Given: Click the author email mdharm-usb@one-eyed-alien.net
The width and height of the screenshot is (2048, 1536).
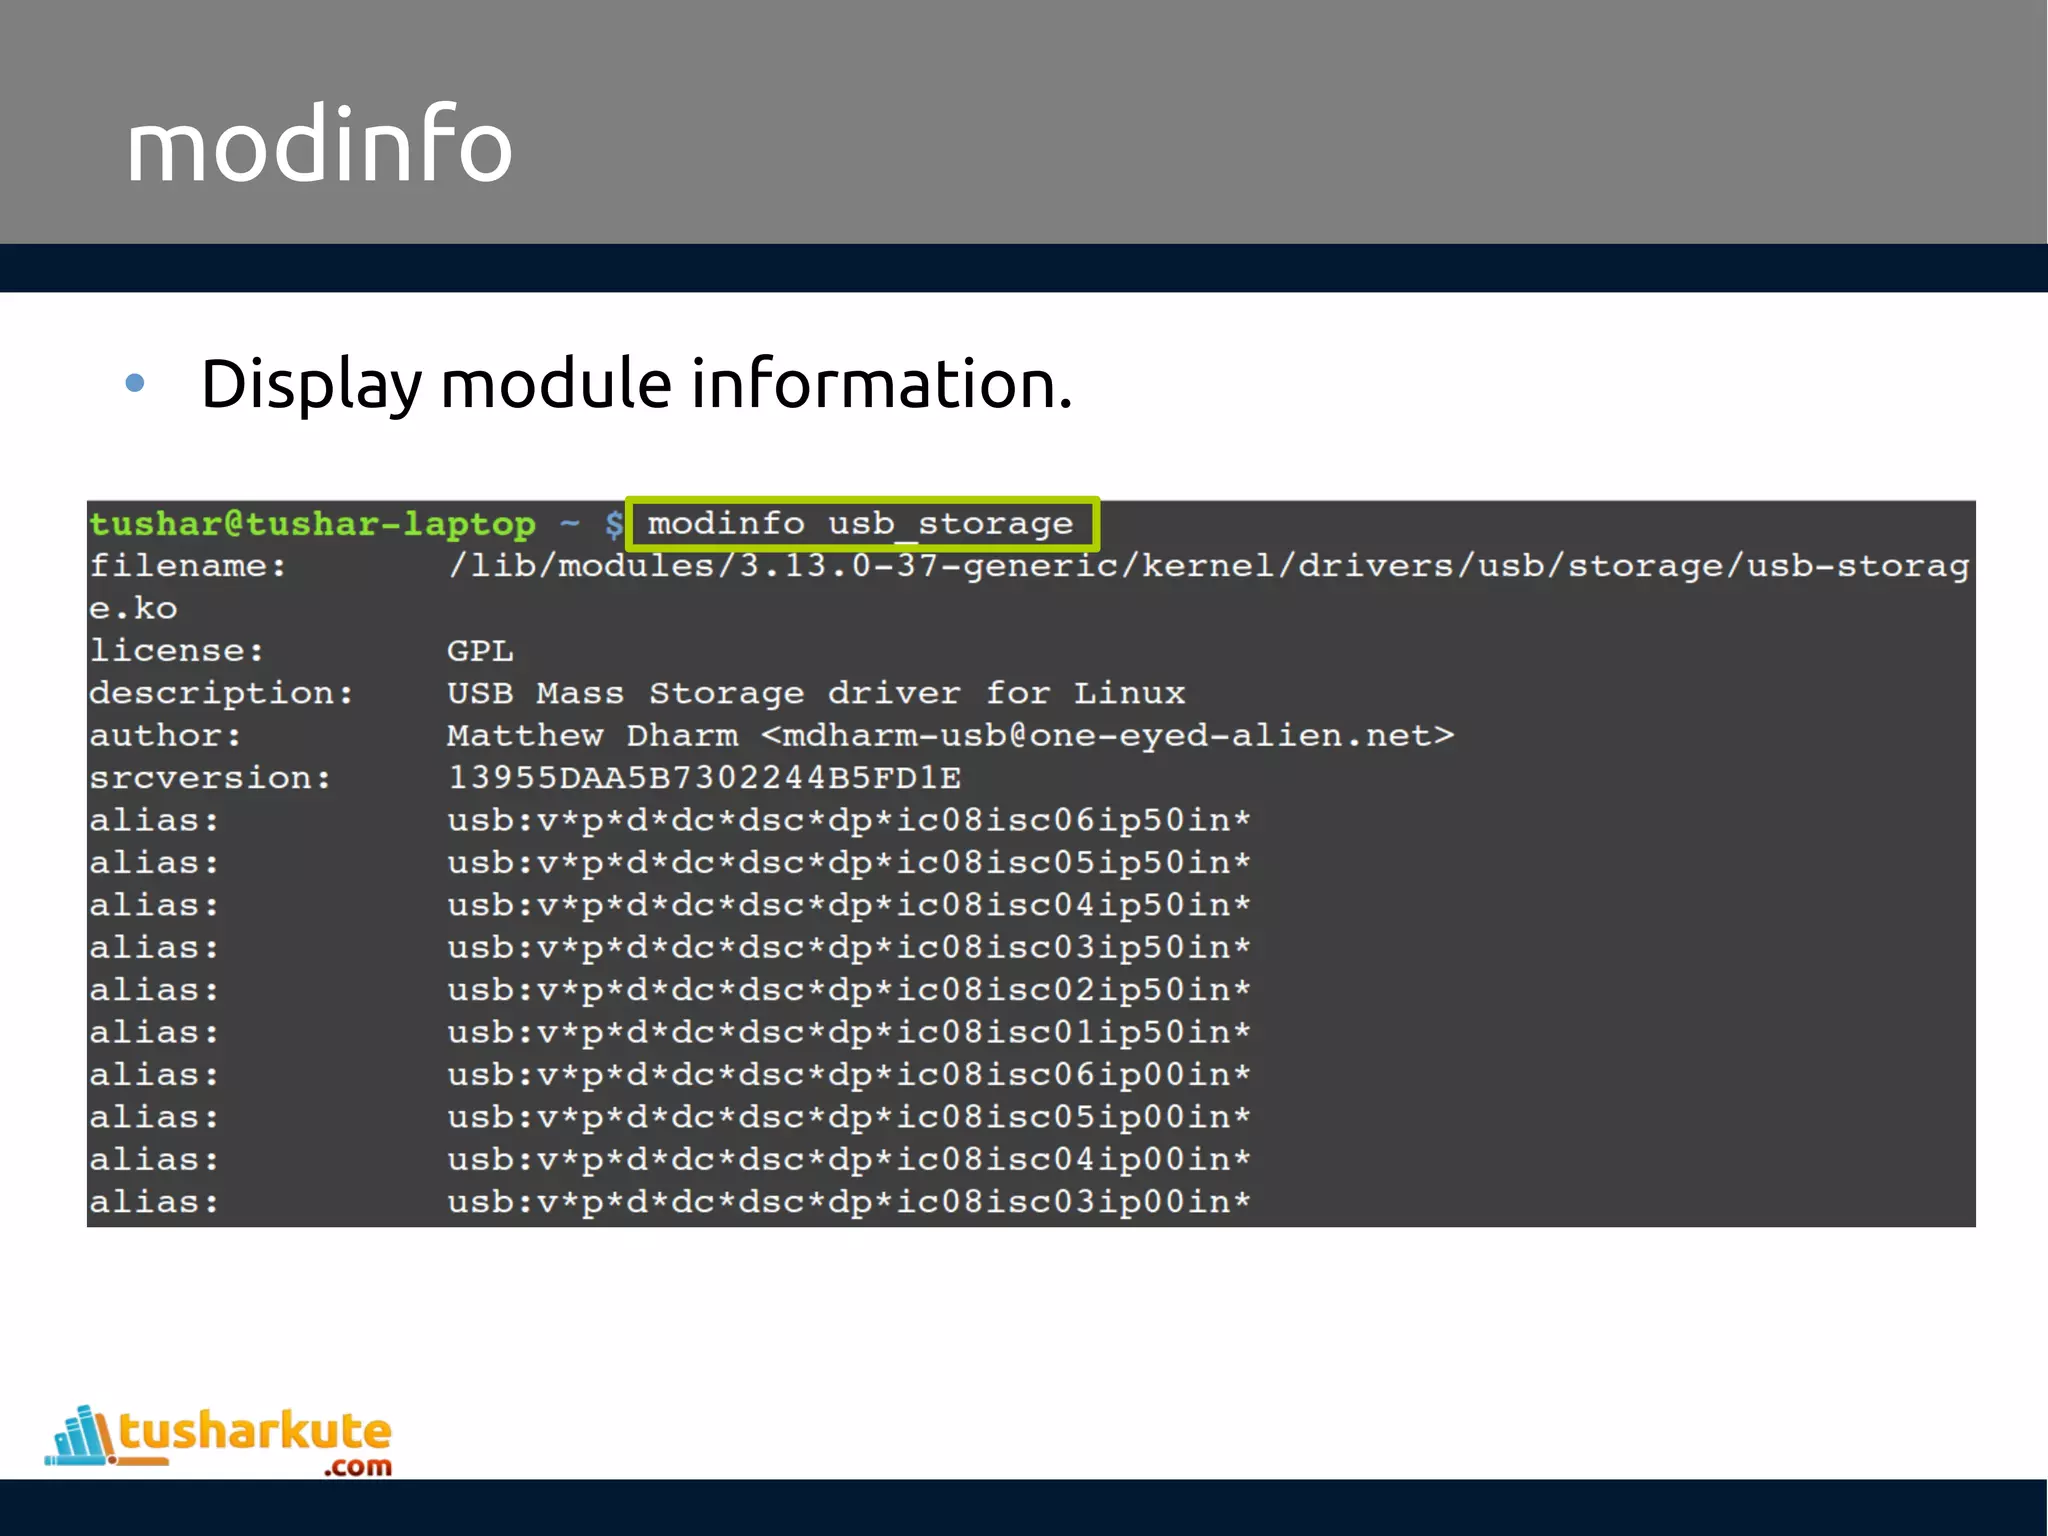Looking at the screenshot, I should (1107, 736).
